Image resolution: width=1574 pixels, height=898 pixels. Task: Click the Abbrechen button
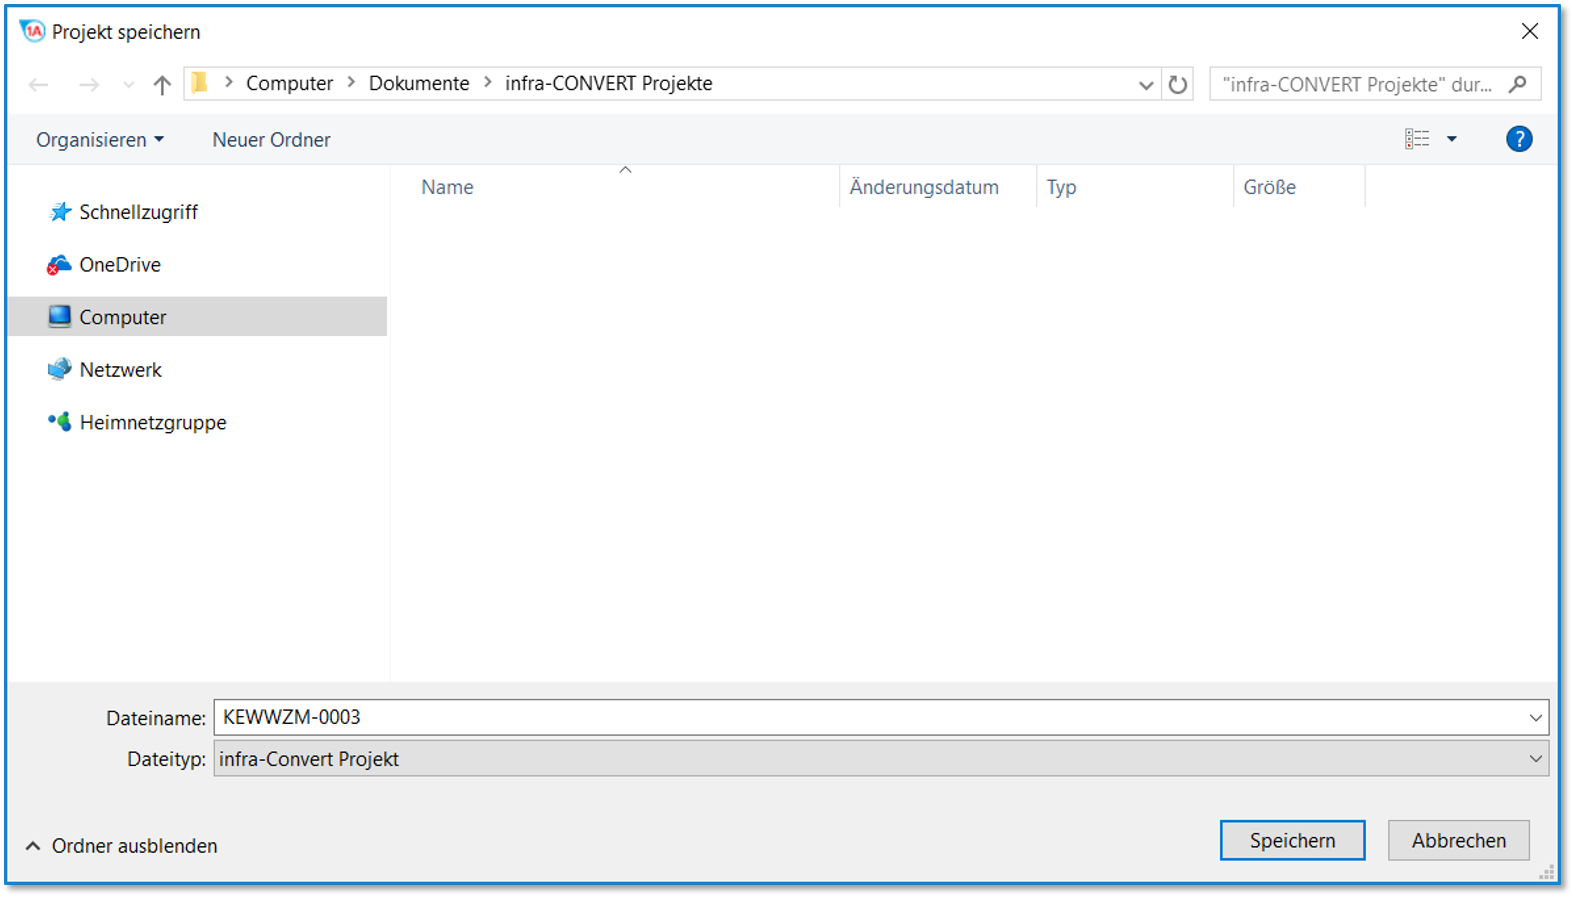1458,841
